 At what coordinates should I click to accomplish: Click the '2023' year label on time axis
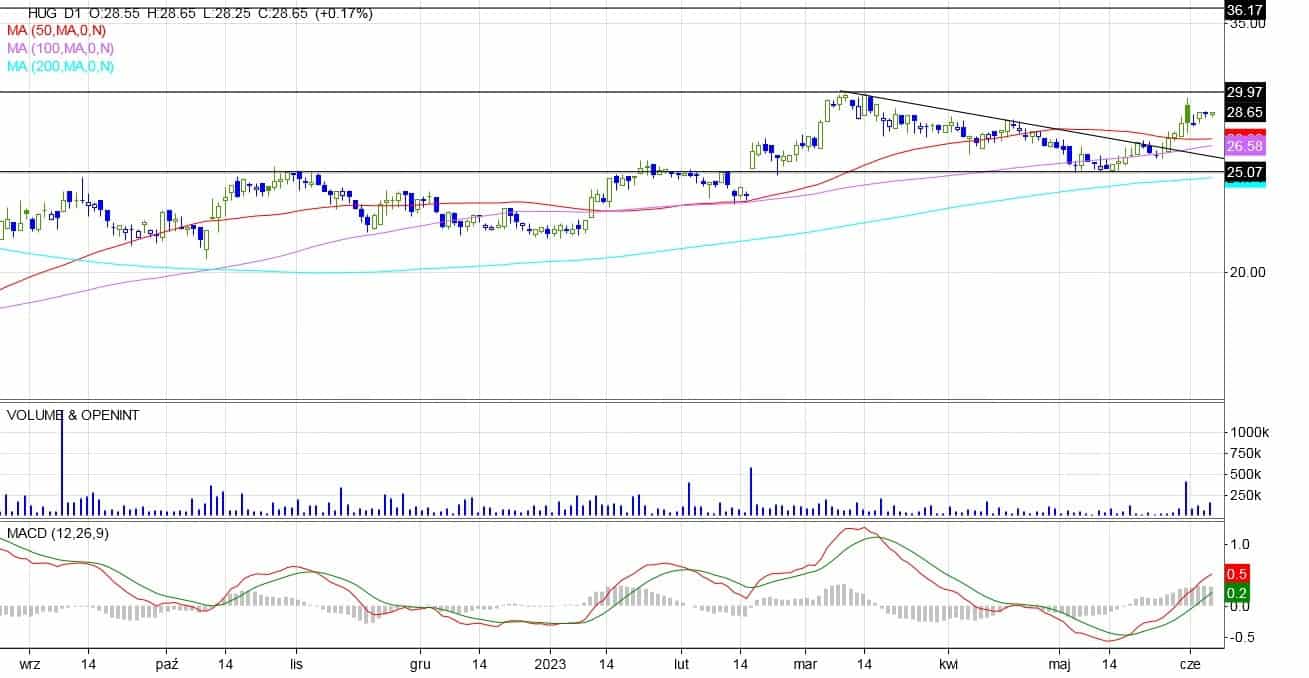coord(551,664)
